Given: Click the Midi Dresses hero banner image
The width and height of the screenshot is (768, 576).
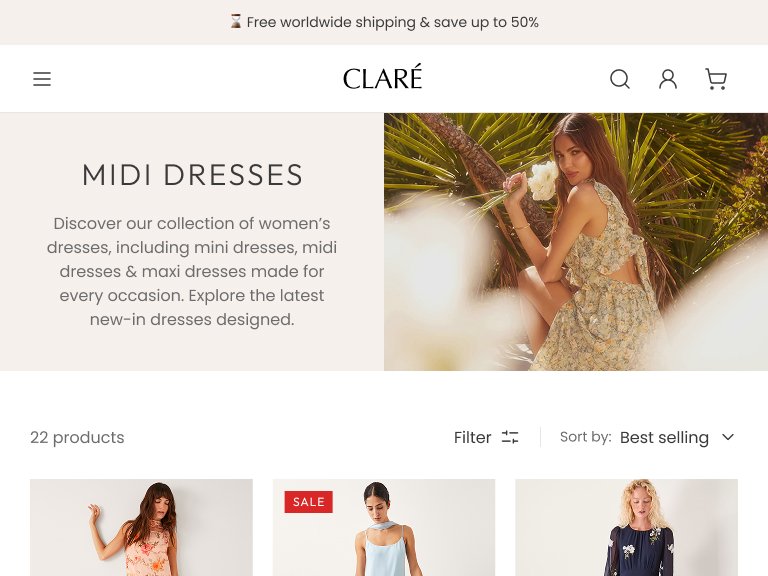Looking at the screenshot, I should point(576,242).
